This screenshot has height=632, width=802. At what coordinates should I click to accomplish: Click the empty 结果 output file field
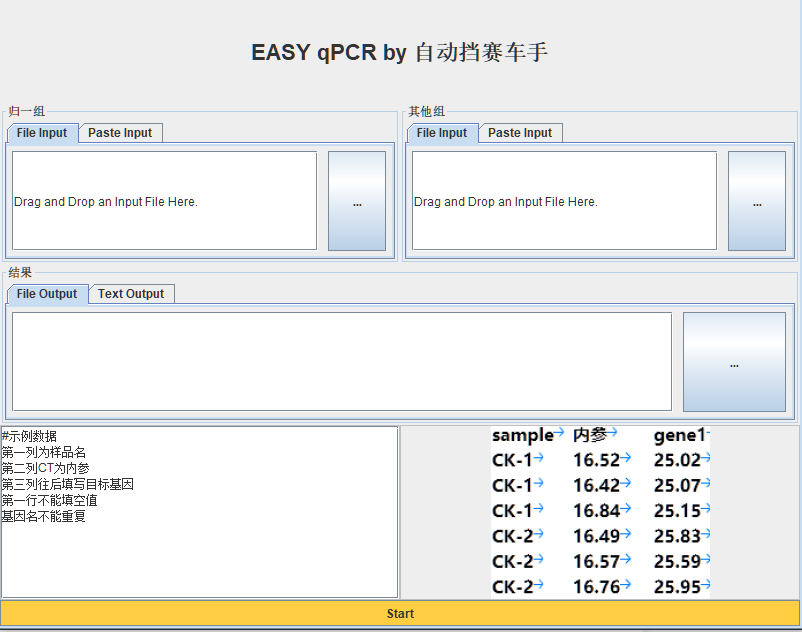click(x=341, y=362)
